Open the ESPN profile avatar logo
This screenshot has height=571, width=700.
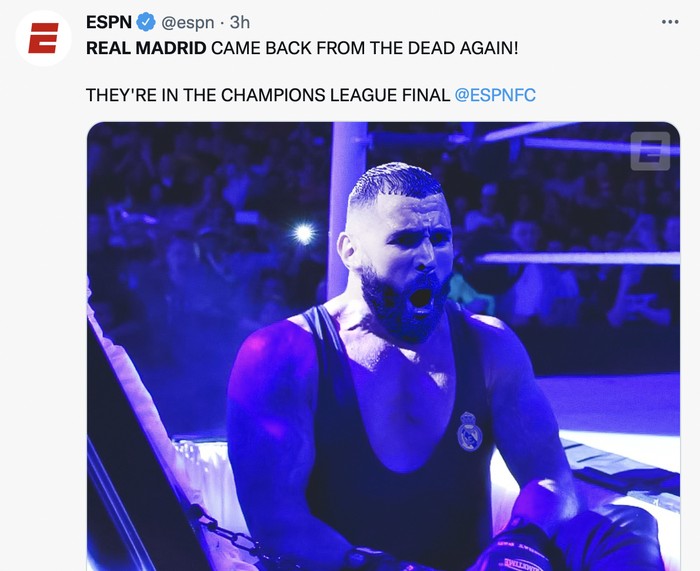coord(43,38)
